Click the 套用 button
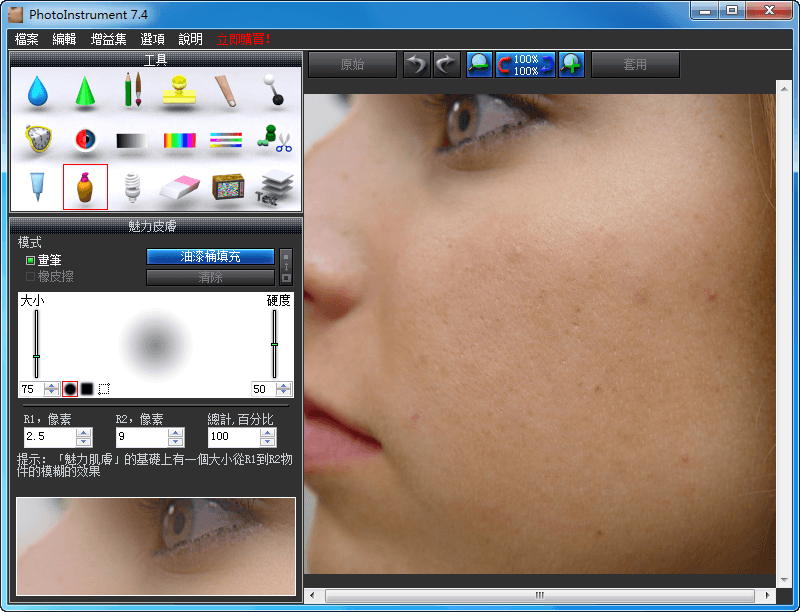This screenshot has height=612, width=800. pyautogui.click(x=635, y=64)
